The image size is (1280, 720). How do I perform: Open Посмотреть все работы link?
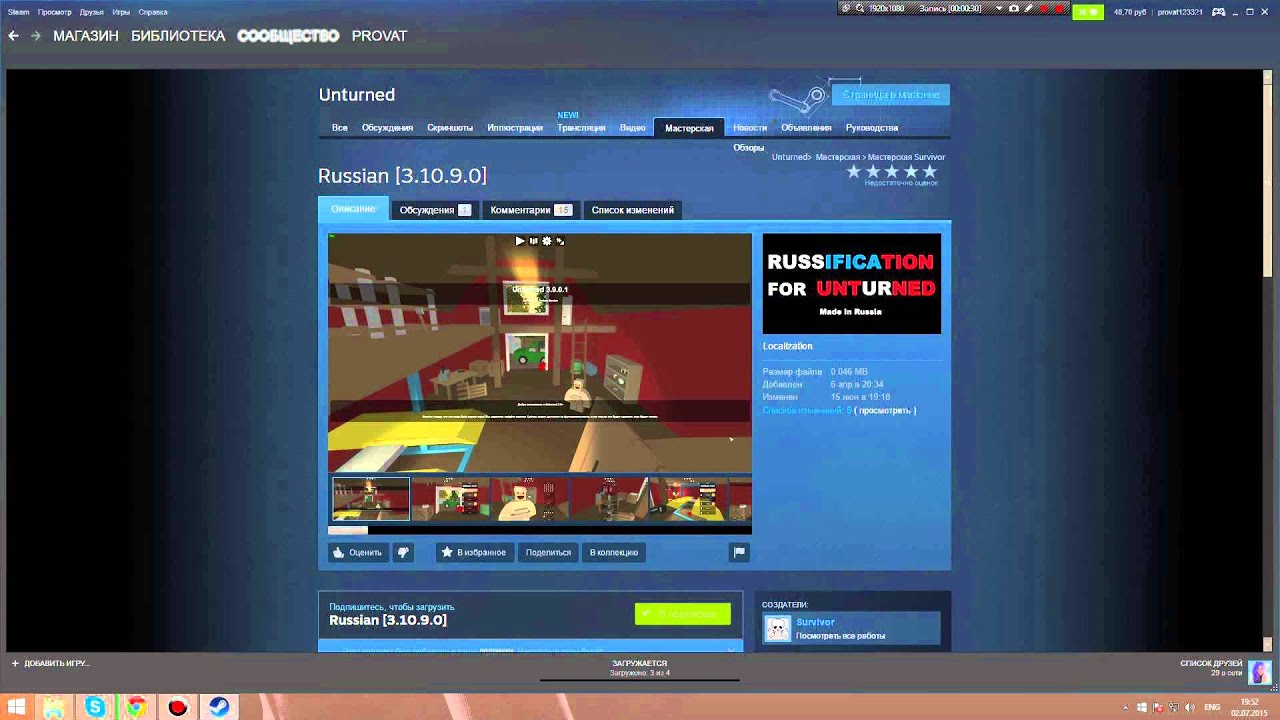[840, 636]
